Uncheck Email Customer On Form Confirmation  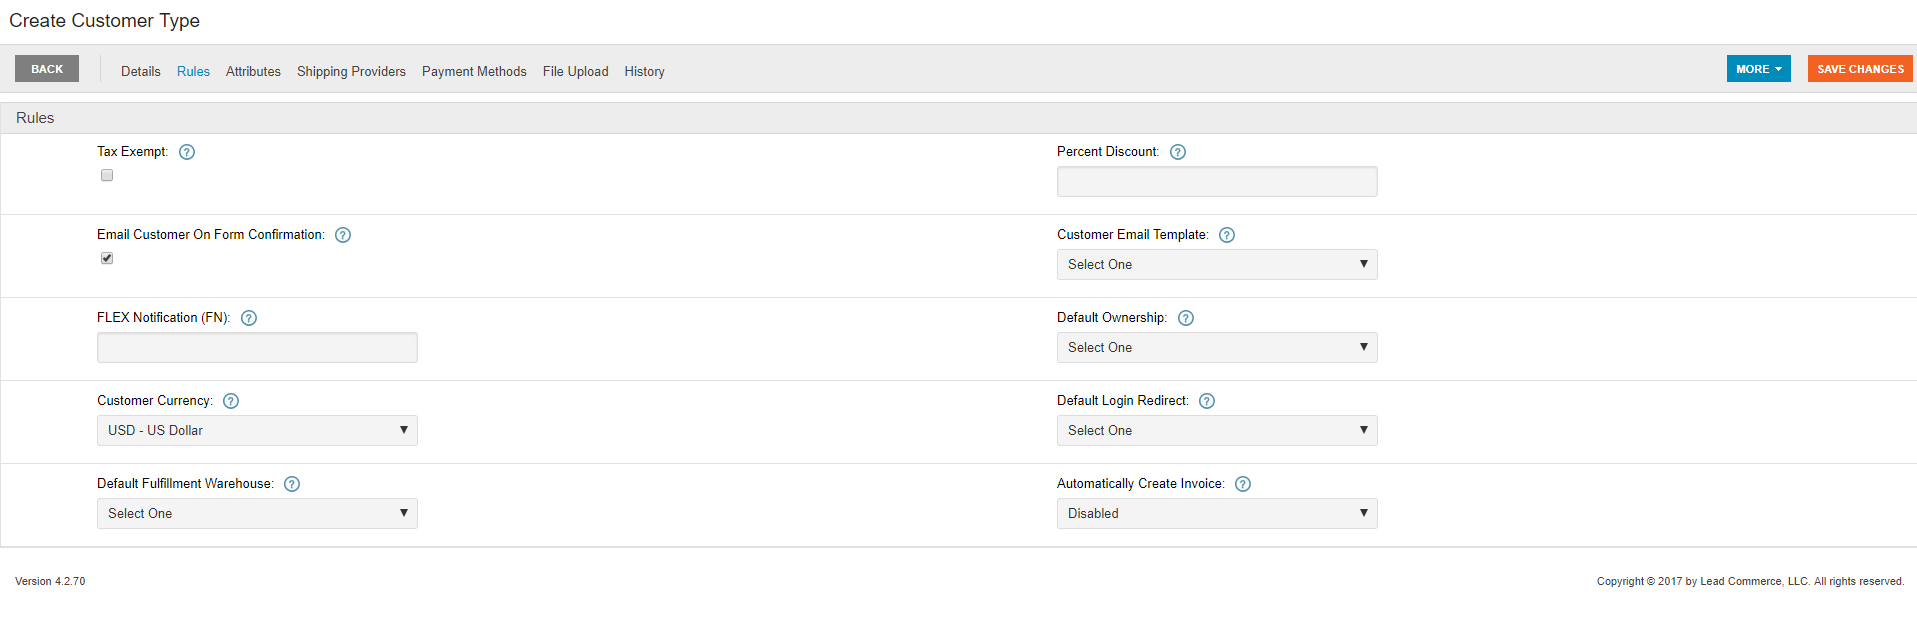click(107, 258)
